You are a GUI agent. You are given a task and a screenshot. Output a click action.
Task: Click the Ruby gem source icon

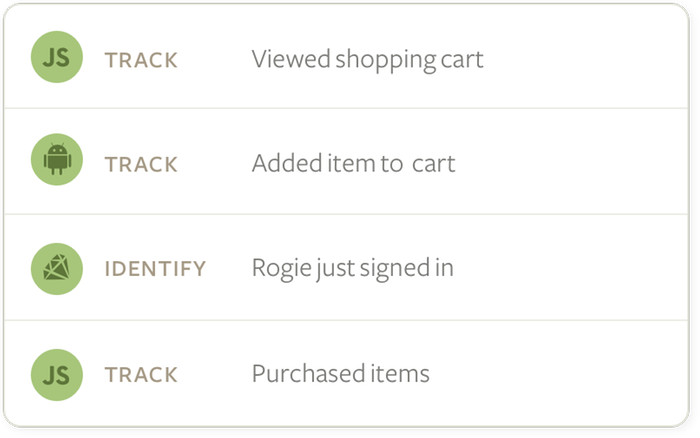57,269
